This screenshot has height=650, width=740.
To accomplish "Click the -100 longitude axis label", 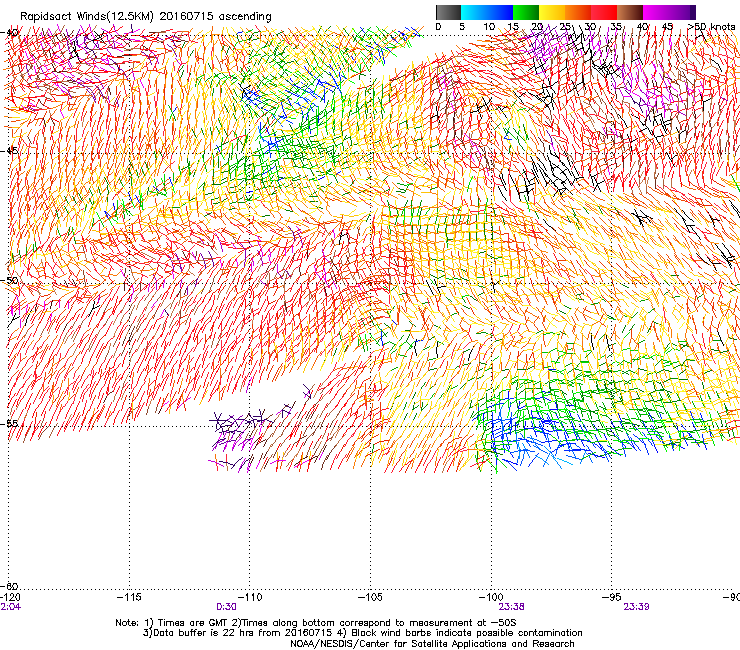I will pos(491,598).
